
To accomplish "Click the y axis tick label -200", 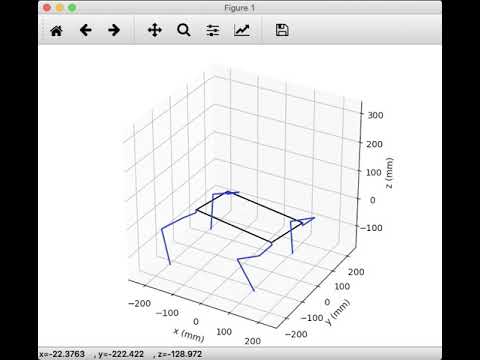I will 296,334.
